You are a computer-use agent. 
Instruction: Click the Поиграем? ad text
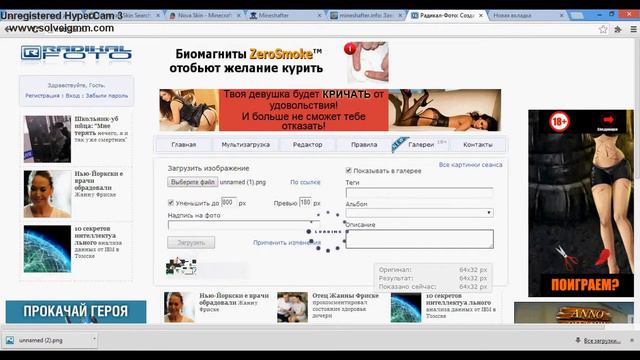tap(585, 284)
